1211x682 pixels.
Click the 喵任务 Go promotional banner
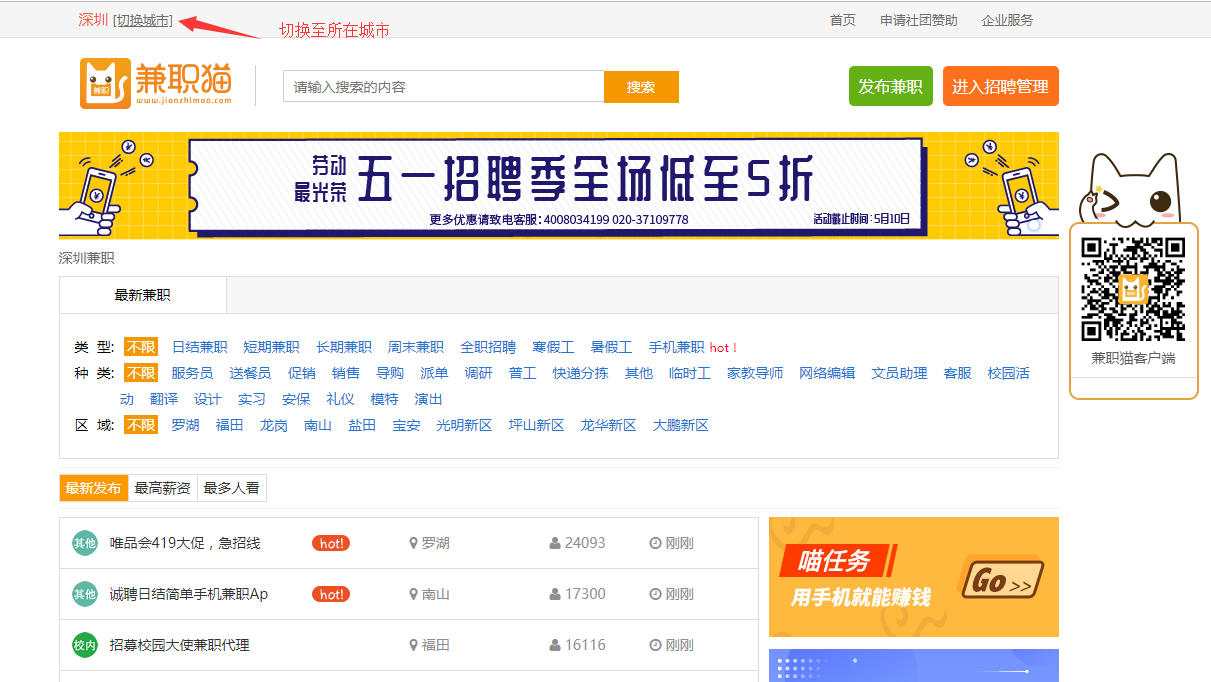[913, 577]
